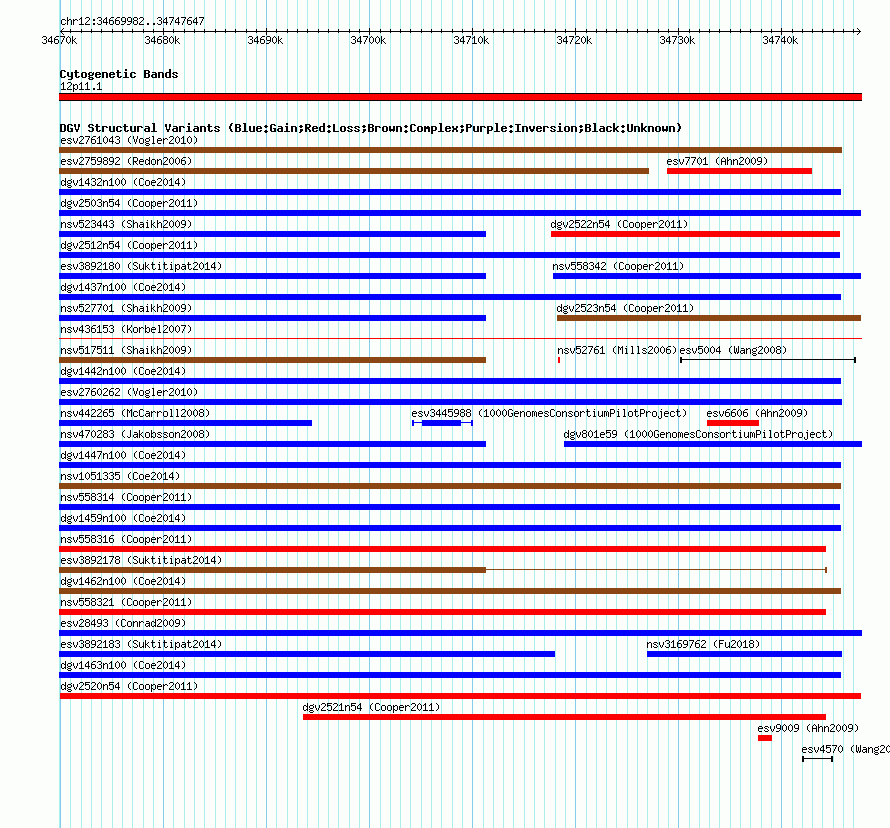Open the esv7701 (Ahn2009) loss variant
This screenshot has height=828, width=890.
click(x=739, y=171)
